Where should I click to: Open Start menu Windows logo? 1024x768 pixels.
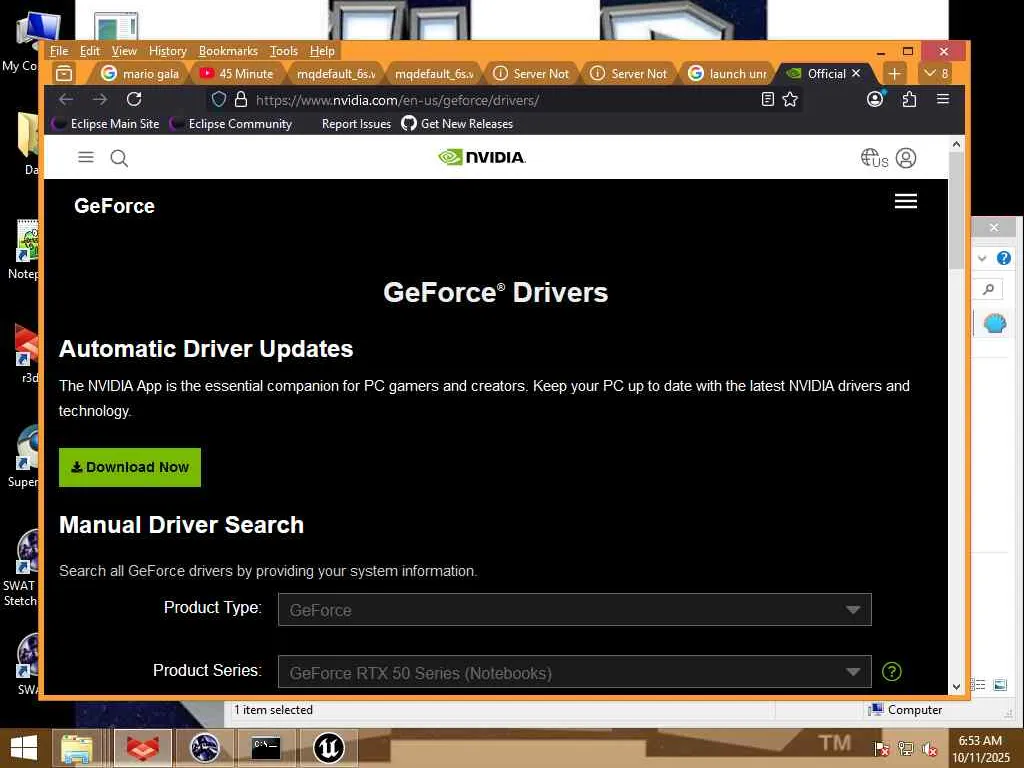[x=24, y=748]
